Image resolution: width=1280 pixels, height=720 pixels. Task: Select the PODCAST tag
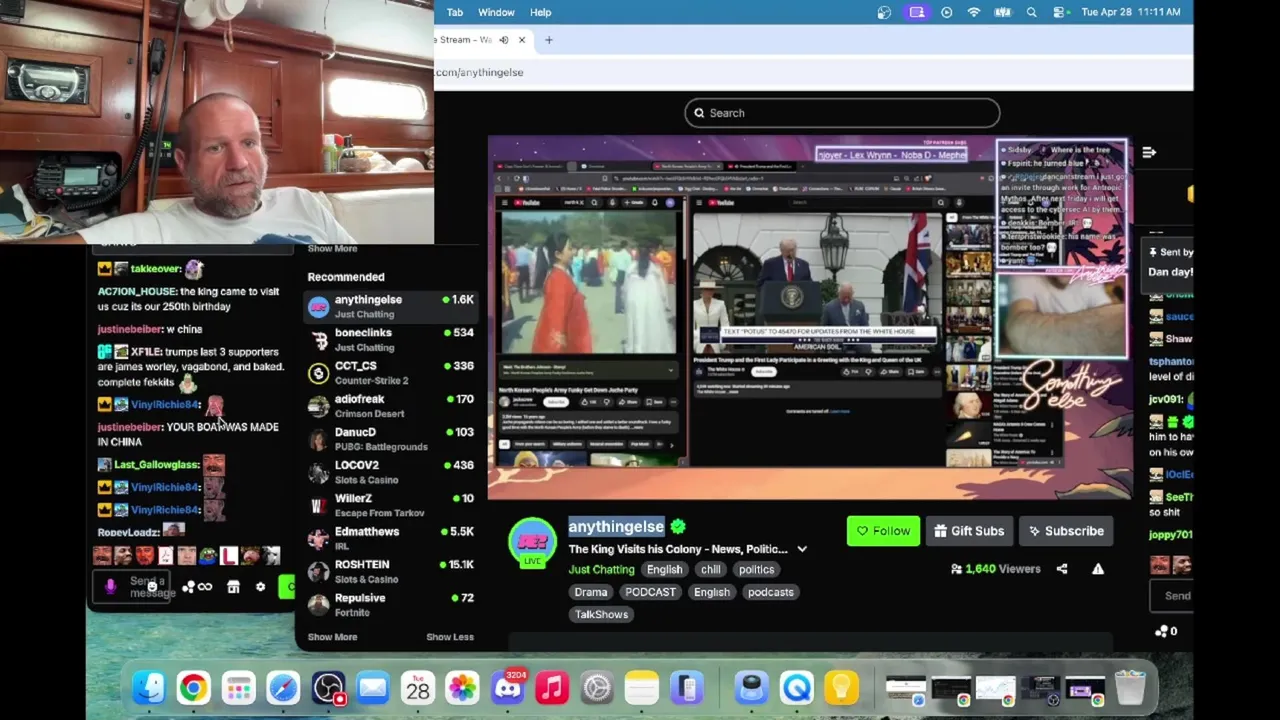click(x=650, y=592)
